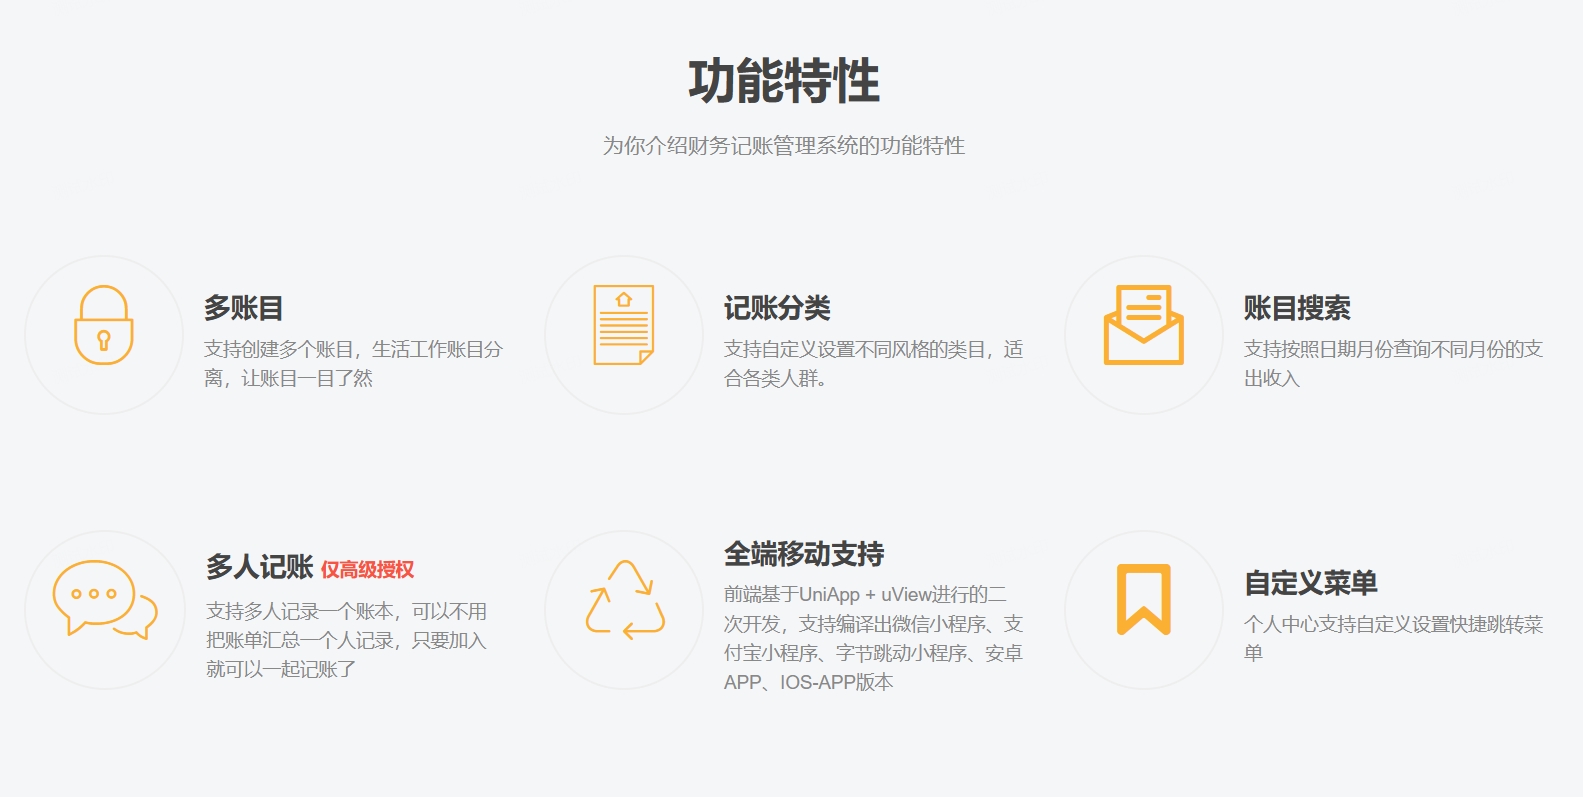The width and height of the screenshot is (1583, 797).
Task: Click the padlock icon for 多账目
Action: click(x=104, y=325)
